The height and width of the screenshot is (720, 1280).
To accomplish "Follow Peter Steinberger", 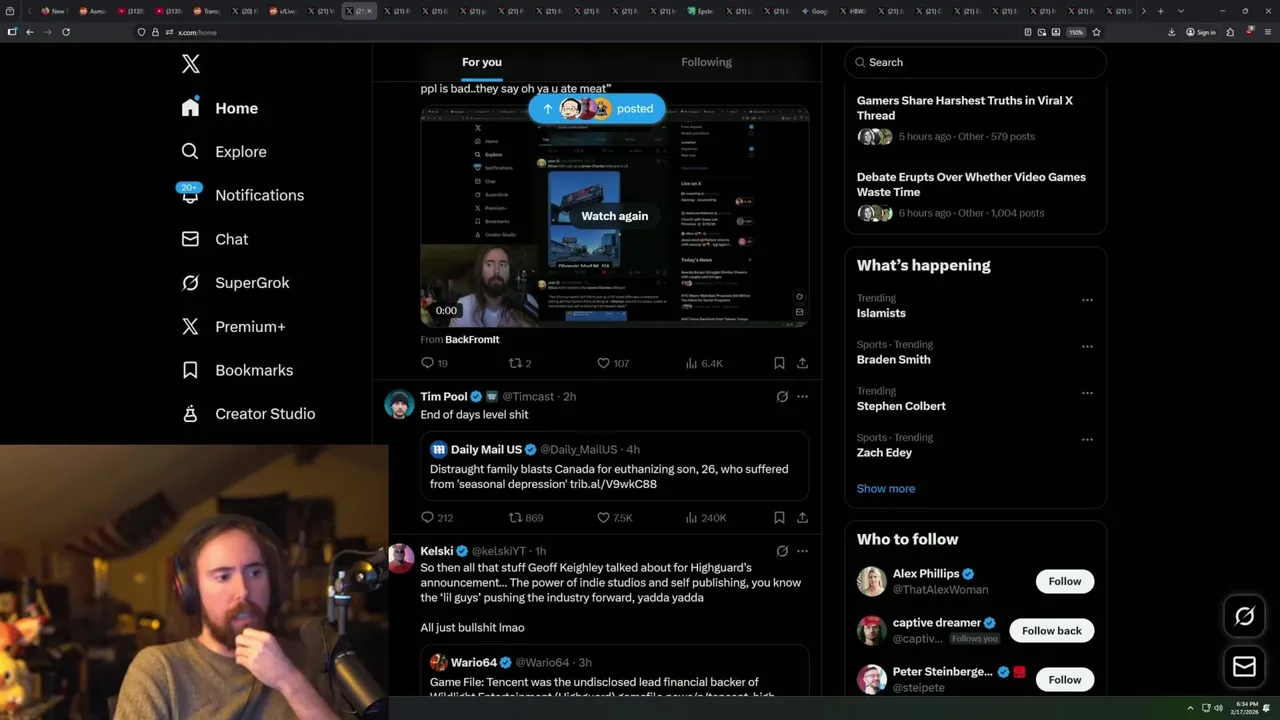I will coord(1064,680).
